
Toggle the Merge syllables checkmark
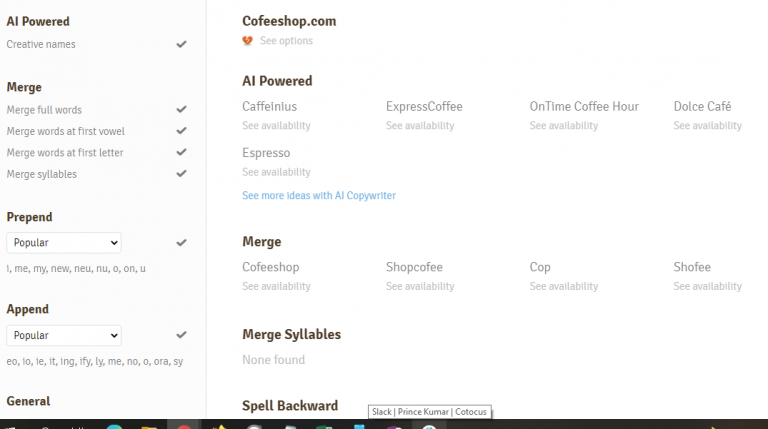tap(181, 173)
